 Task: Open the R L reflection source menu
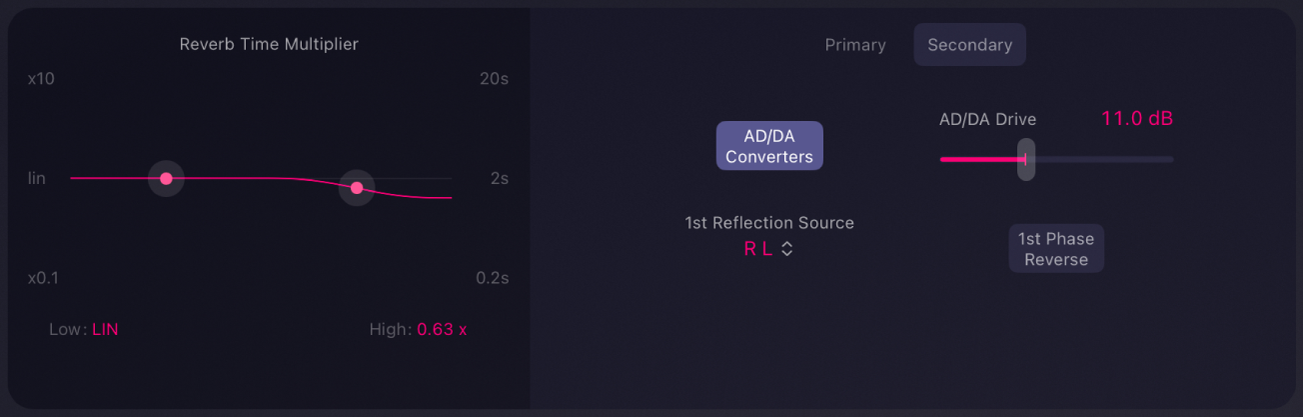tap(759, 249)
